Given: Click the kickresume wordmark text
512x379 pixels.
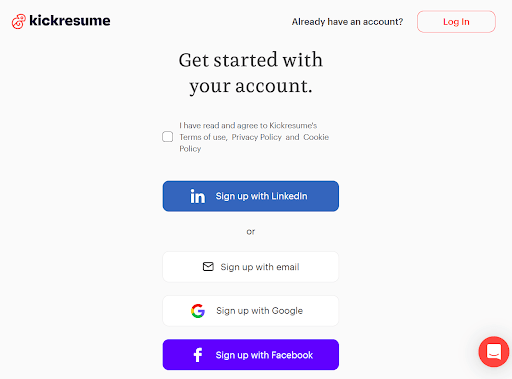Looking at the screenshot, I should pos(70,21).
